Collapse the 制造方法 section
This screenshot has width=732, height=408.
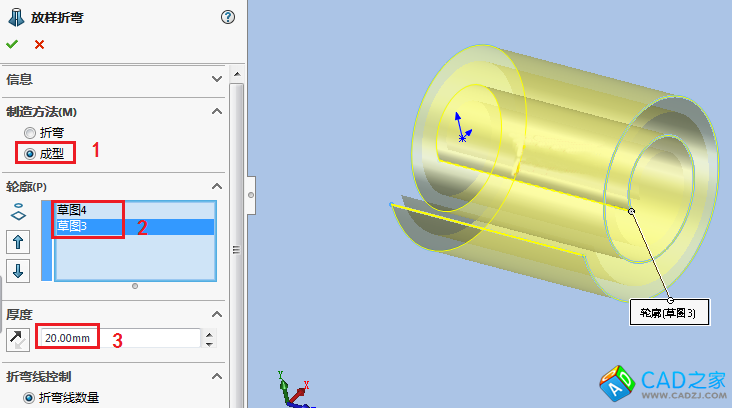click(216, 111)
